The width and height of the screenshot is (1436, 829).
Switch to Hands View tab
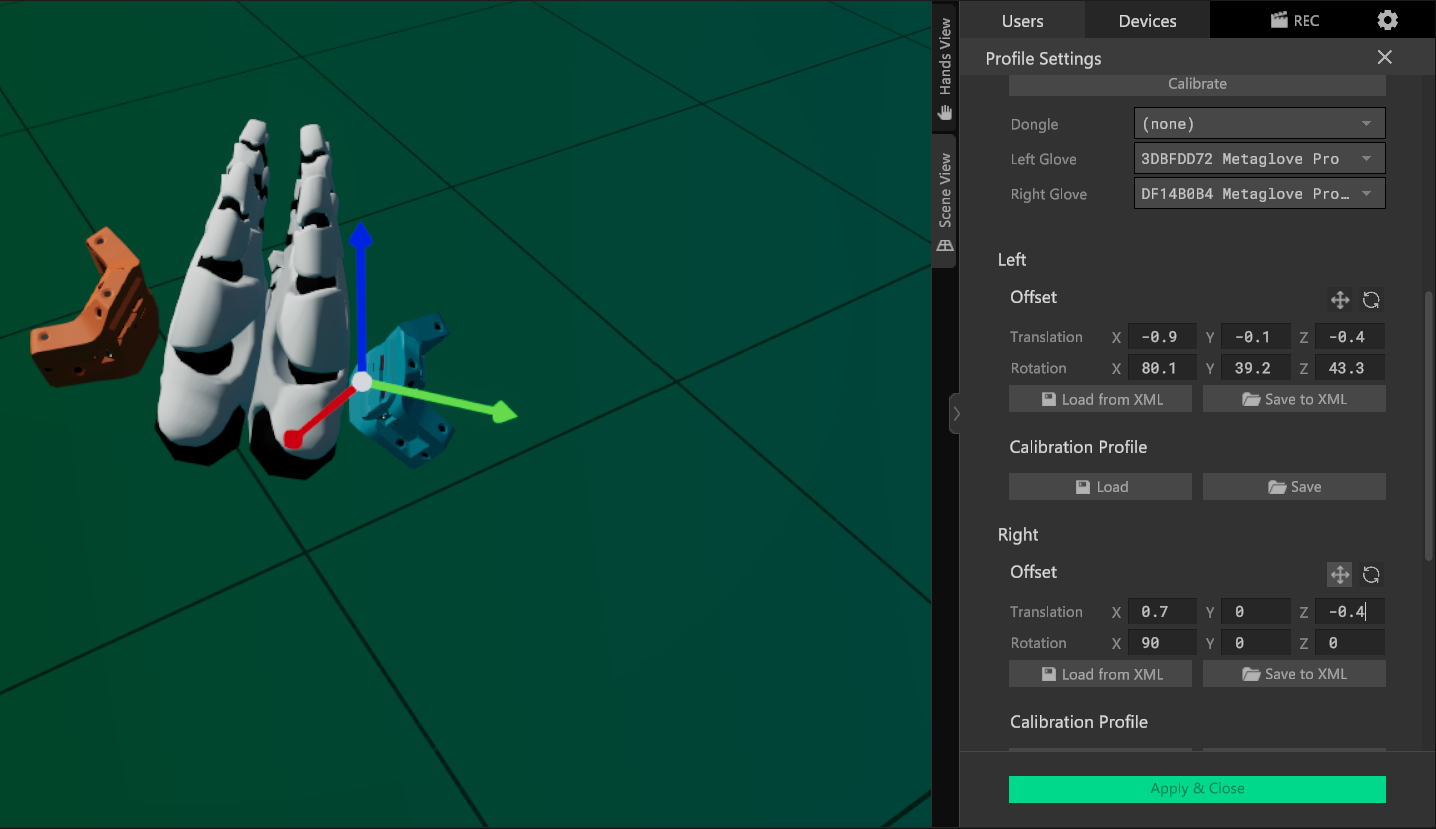[945, 68]
